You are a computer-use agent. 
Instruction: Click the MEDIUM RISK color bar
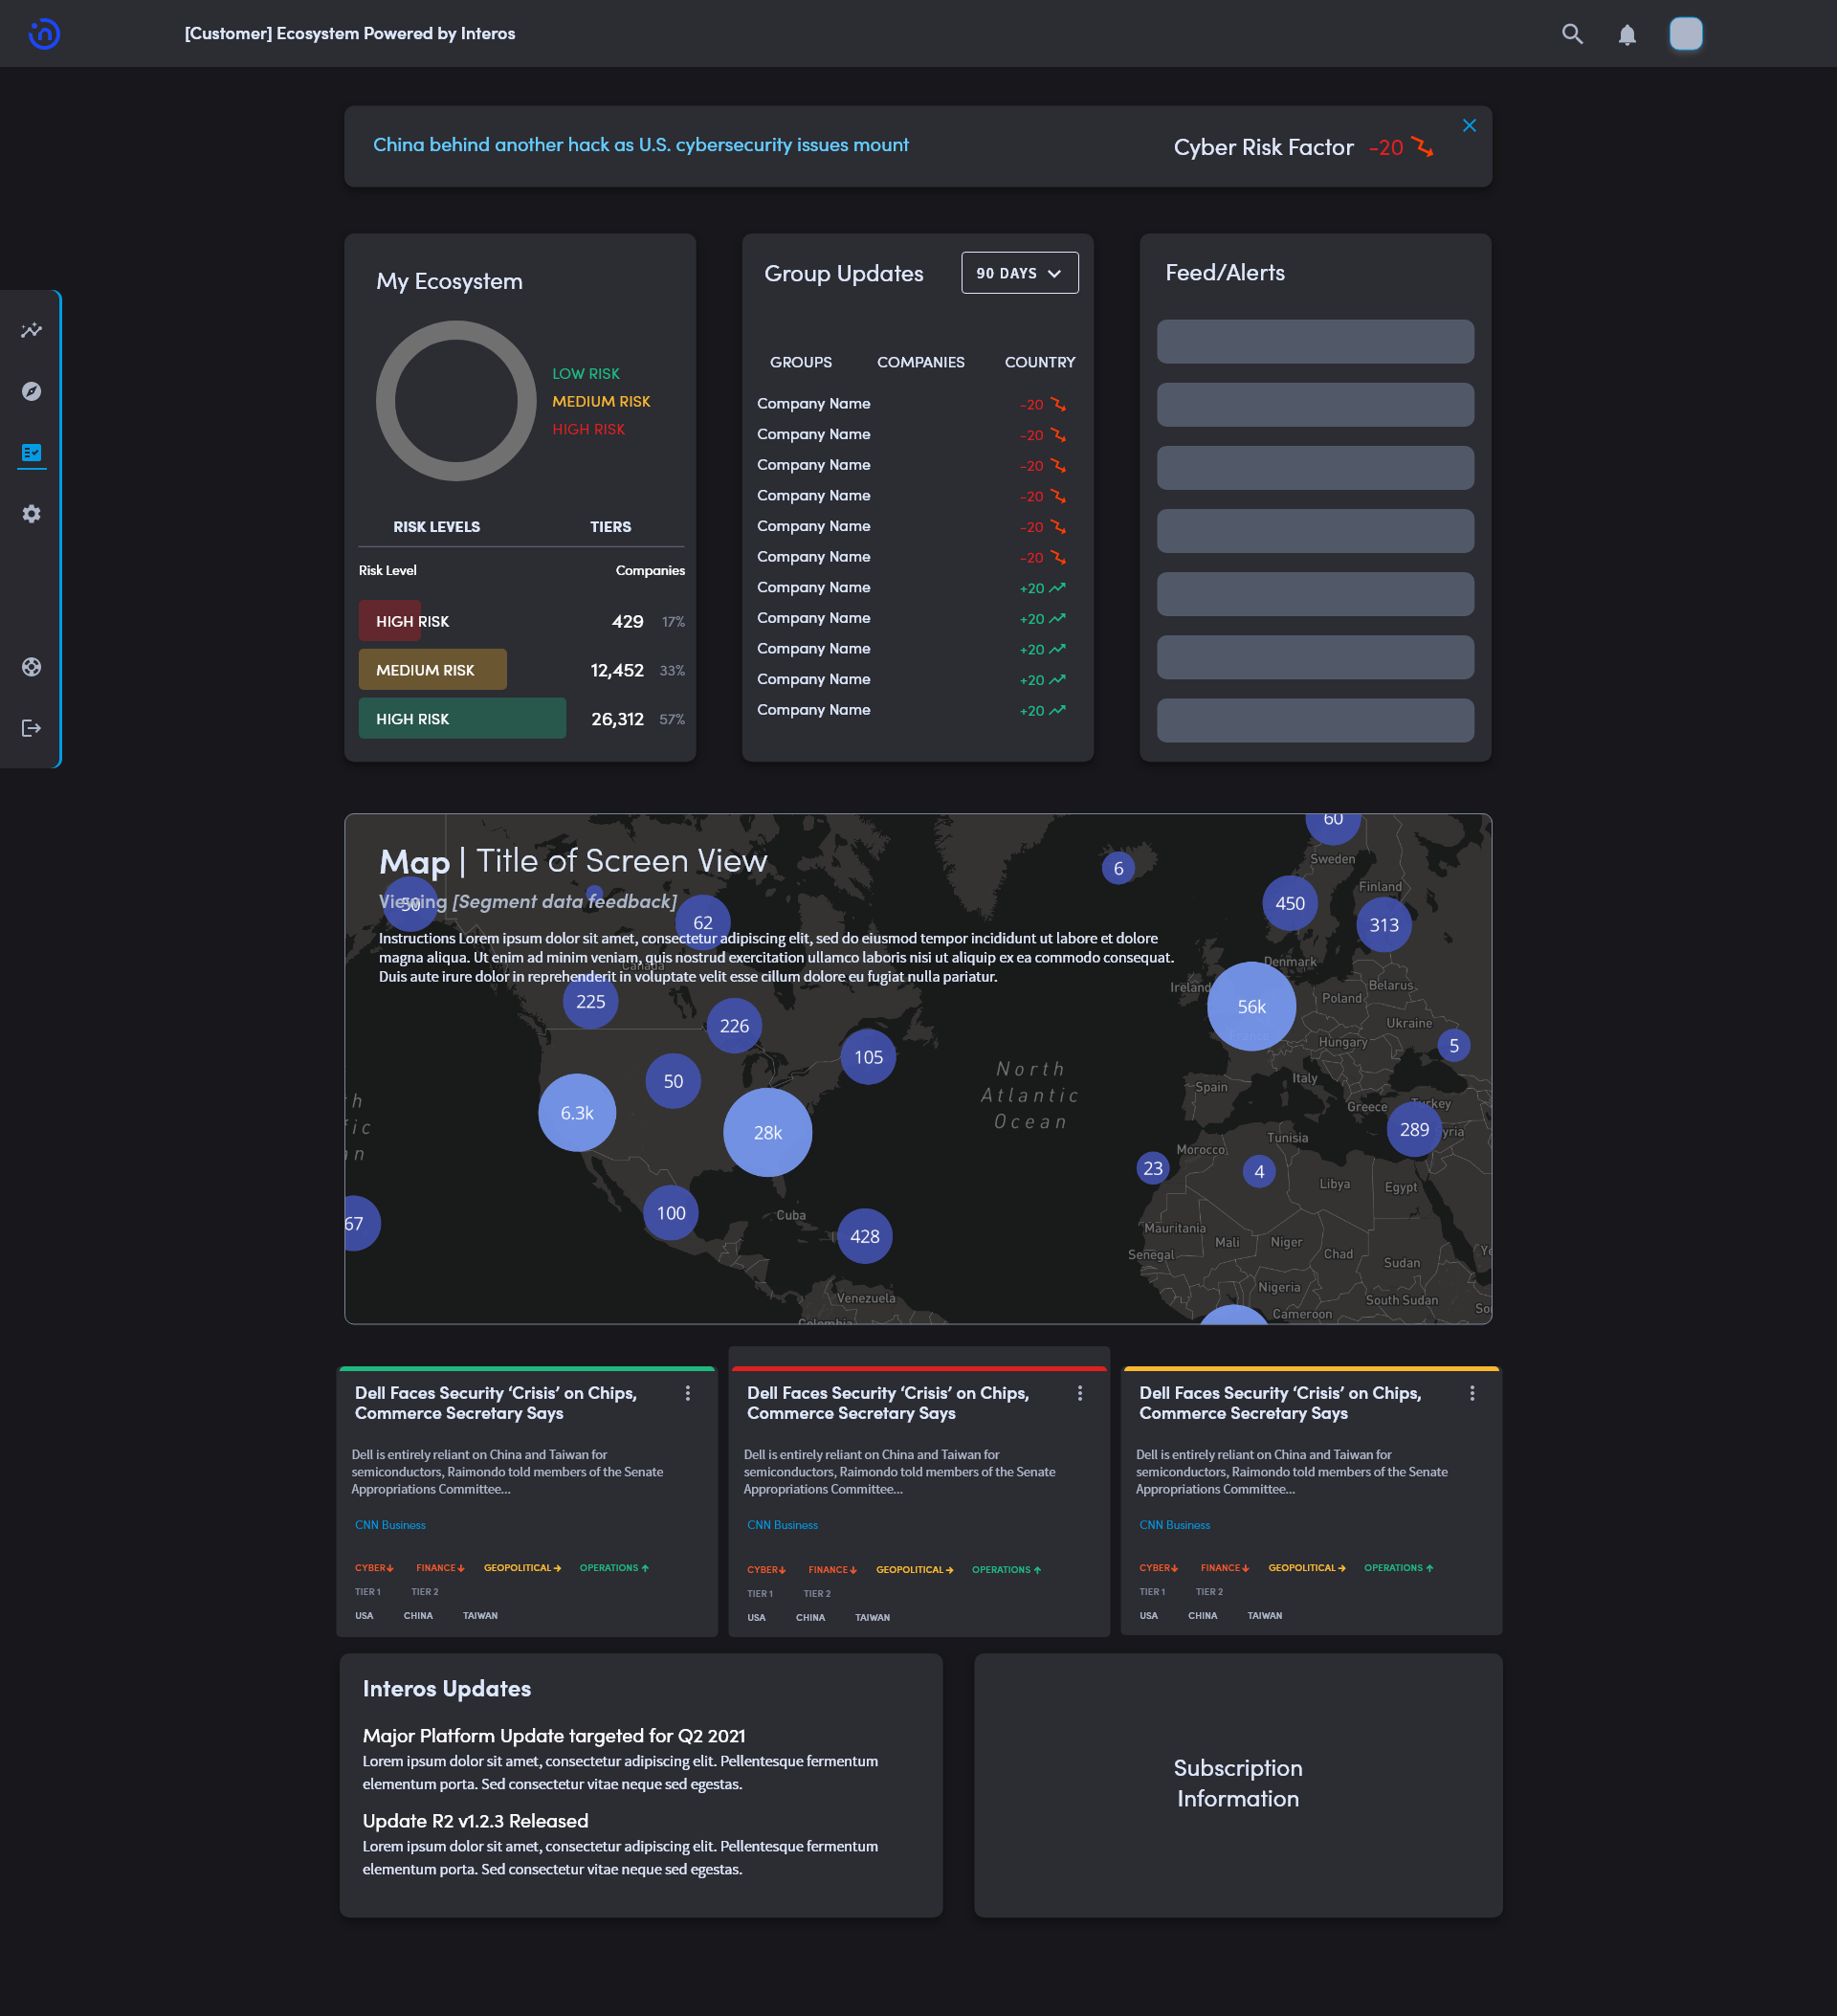[x=432, y=670]
